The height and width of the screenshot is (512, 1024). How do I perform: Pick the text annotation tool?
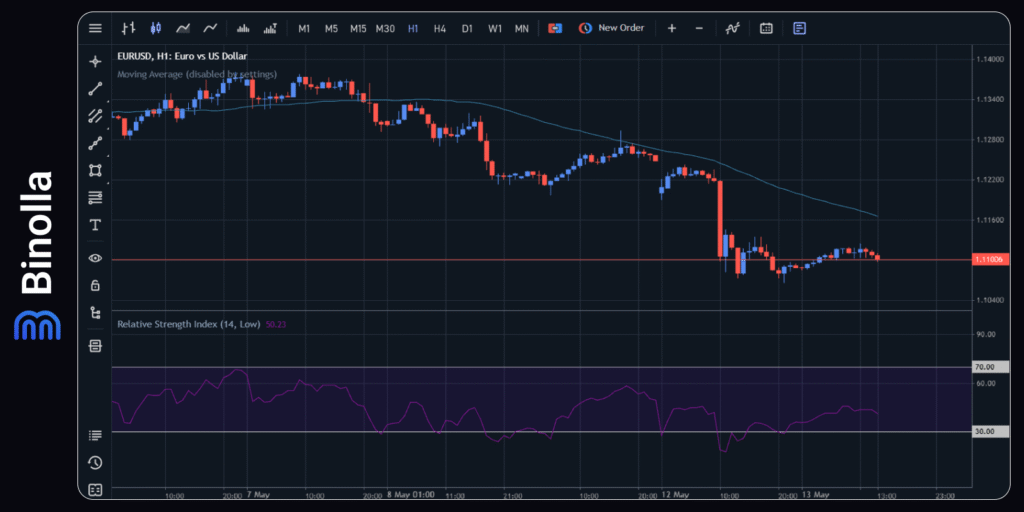point(95,224)
